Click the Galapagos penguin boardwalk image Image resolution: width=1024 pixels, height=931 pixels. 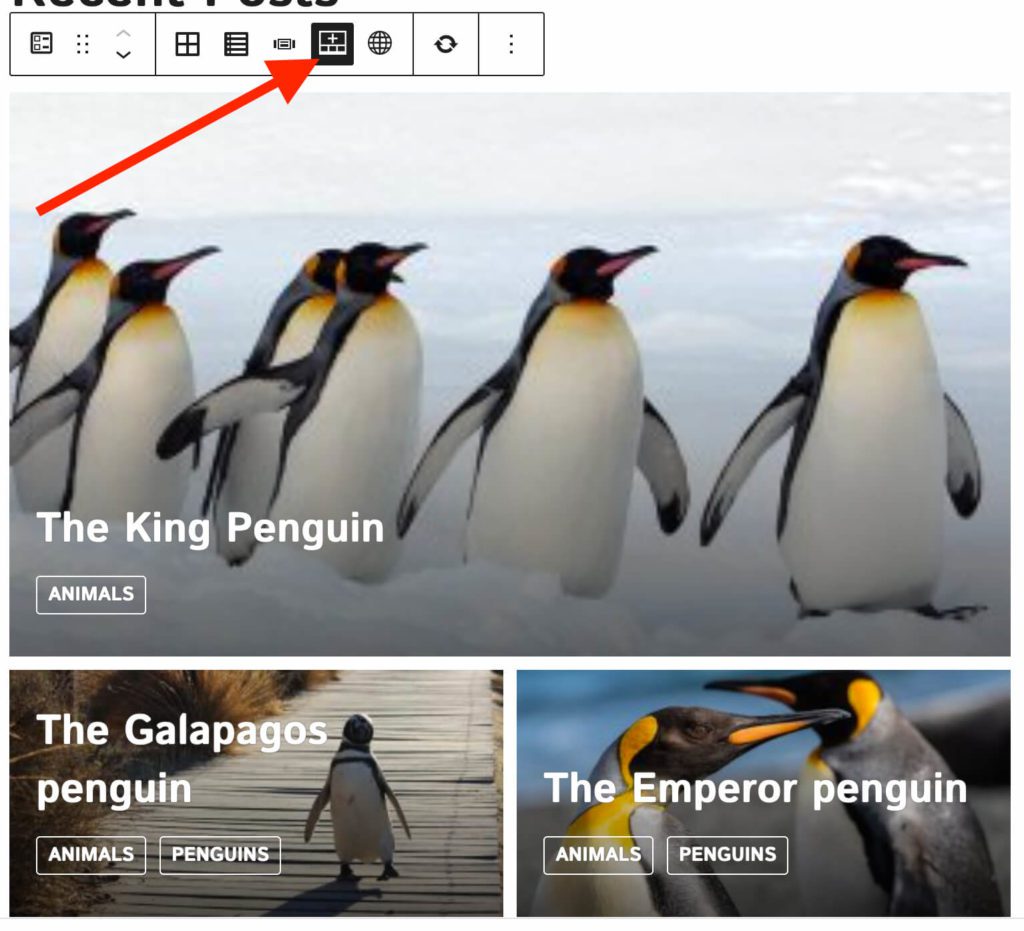(256, 794)
